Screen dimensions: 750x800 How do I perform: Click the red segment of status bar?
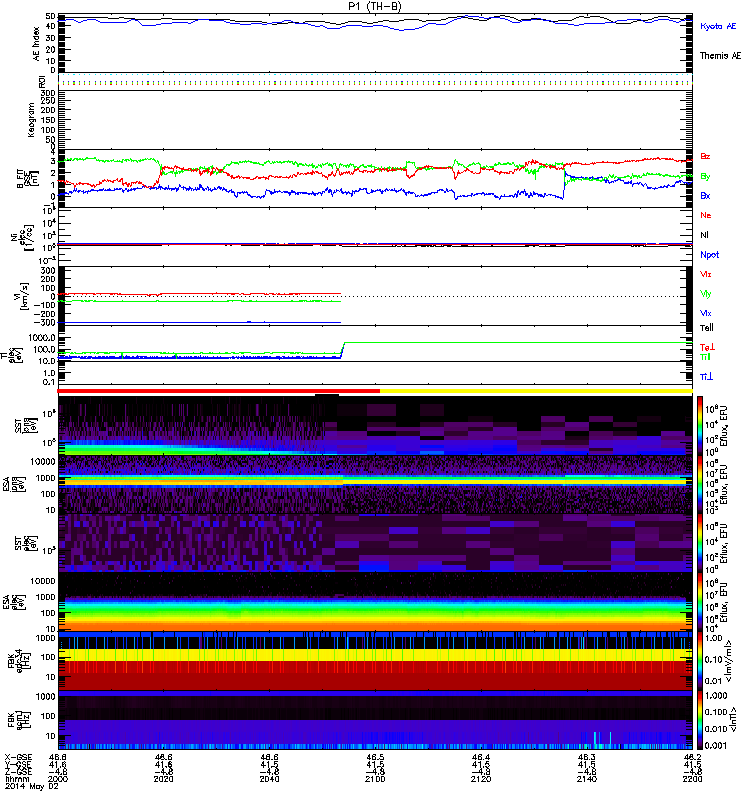point(219,391)
